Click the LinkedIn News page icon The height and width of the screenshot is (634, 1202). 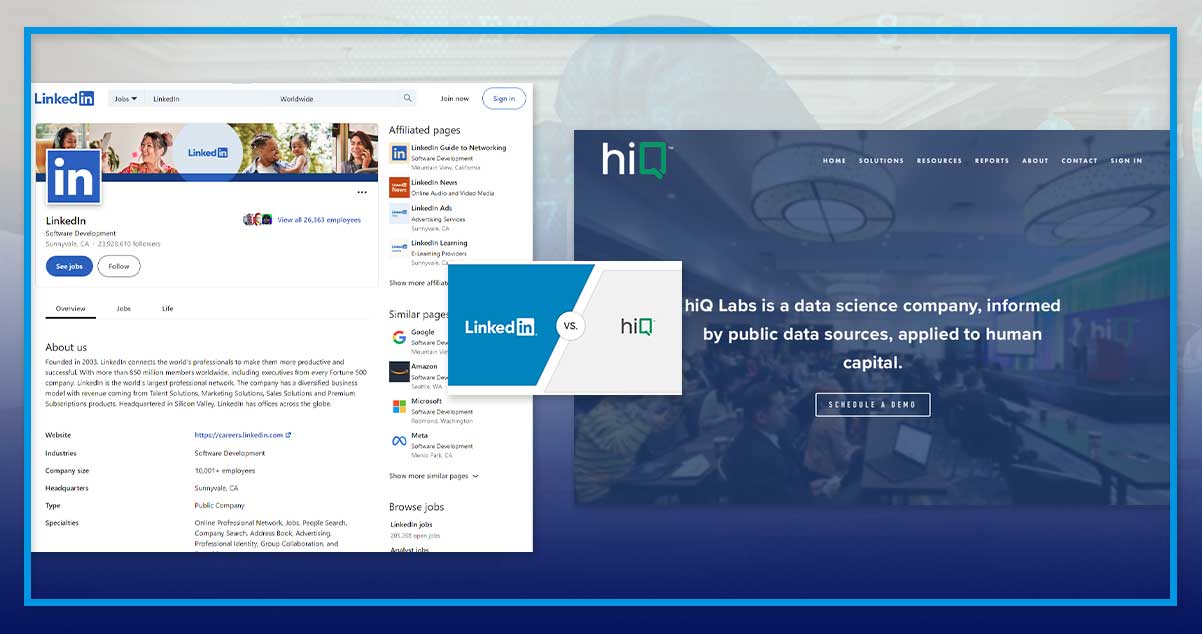(x=398, y=187)
